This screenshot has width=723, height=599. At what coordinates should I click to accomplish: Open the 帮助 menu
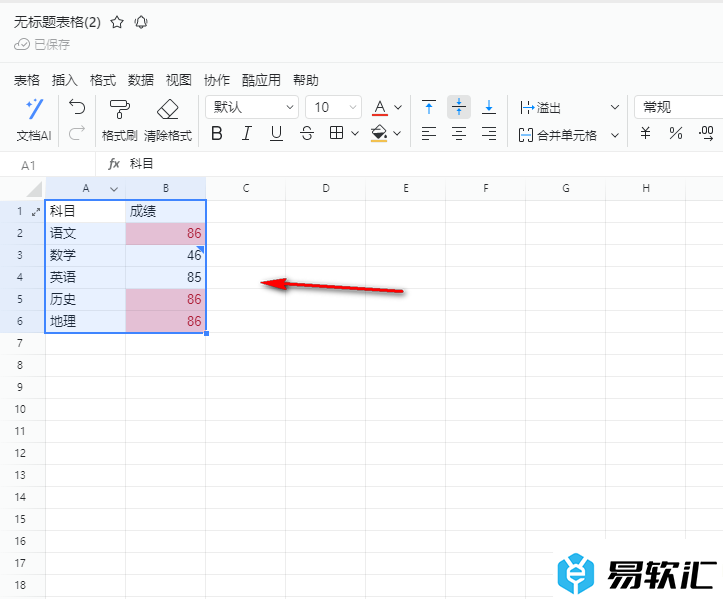[x=306, y=80]
